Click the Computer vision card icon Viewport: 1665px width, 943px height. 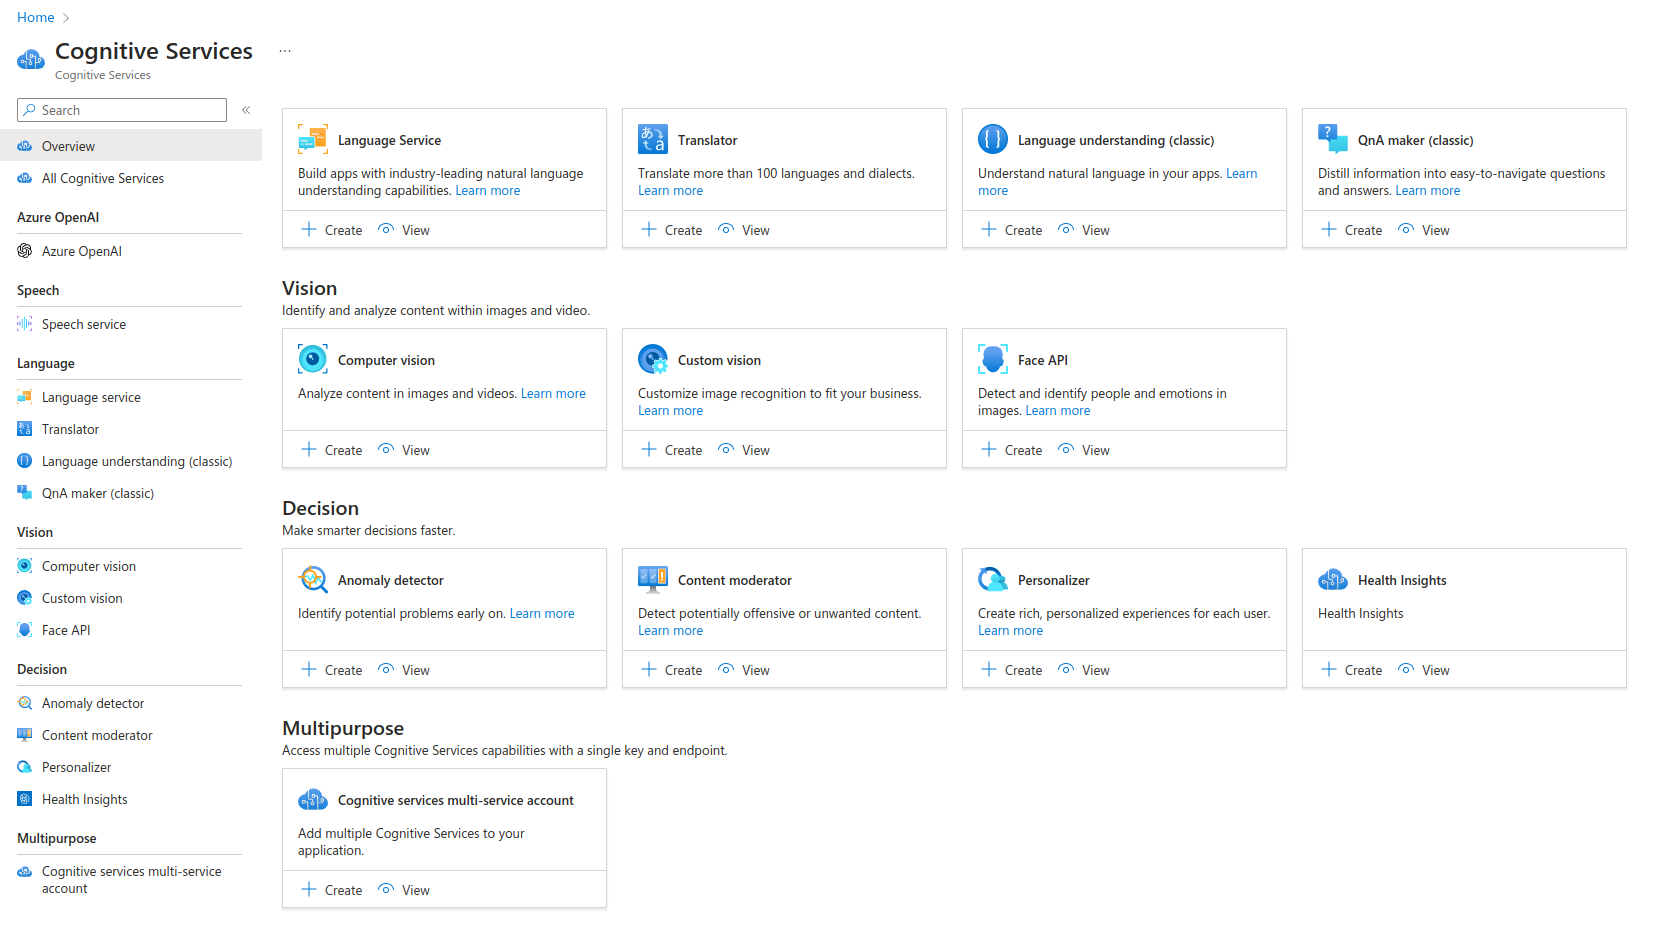(313, 360)
